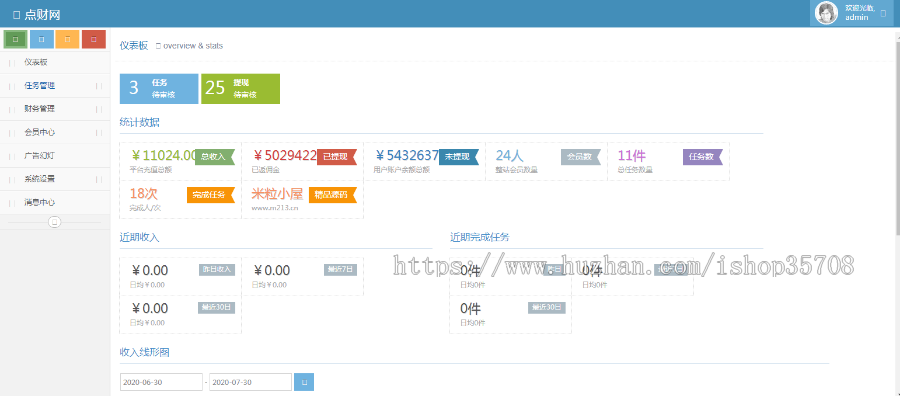Expand the 会员中心 submenu arrow
The width and height of the screenshot is (900, 396).
99,133
